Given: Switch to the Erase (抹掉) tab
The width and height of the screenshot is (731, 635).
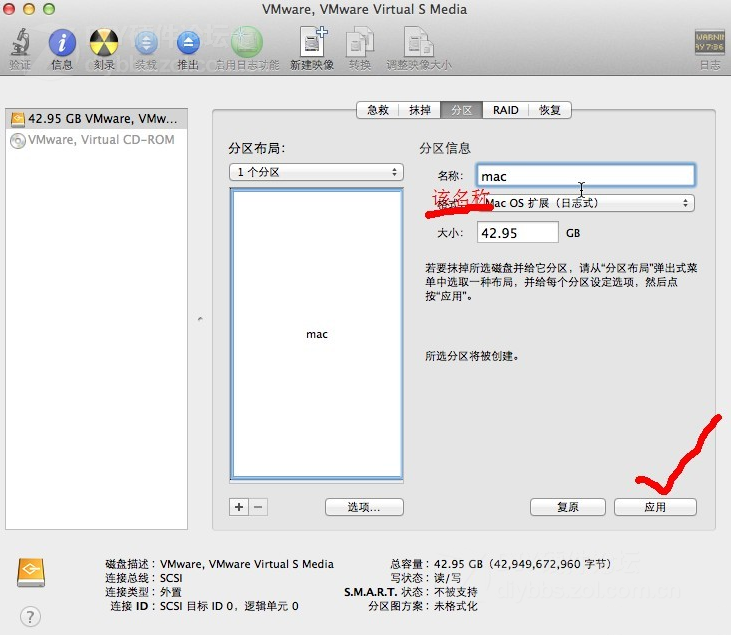Looking at the screenshot, I should point(420,110).
